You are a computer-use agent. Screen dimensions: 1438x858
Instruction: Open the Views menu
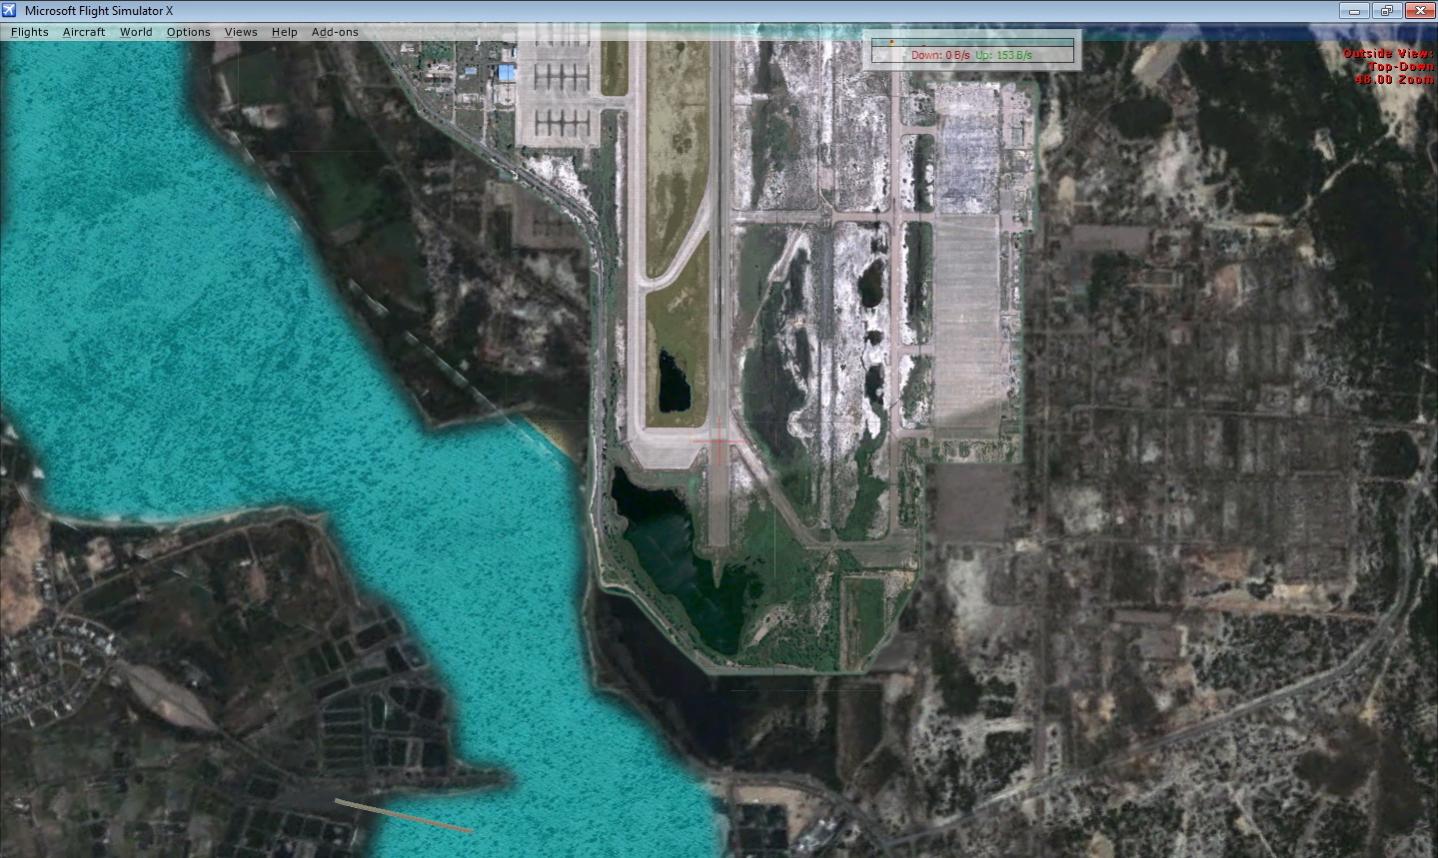[x=241, y=32]
